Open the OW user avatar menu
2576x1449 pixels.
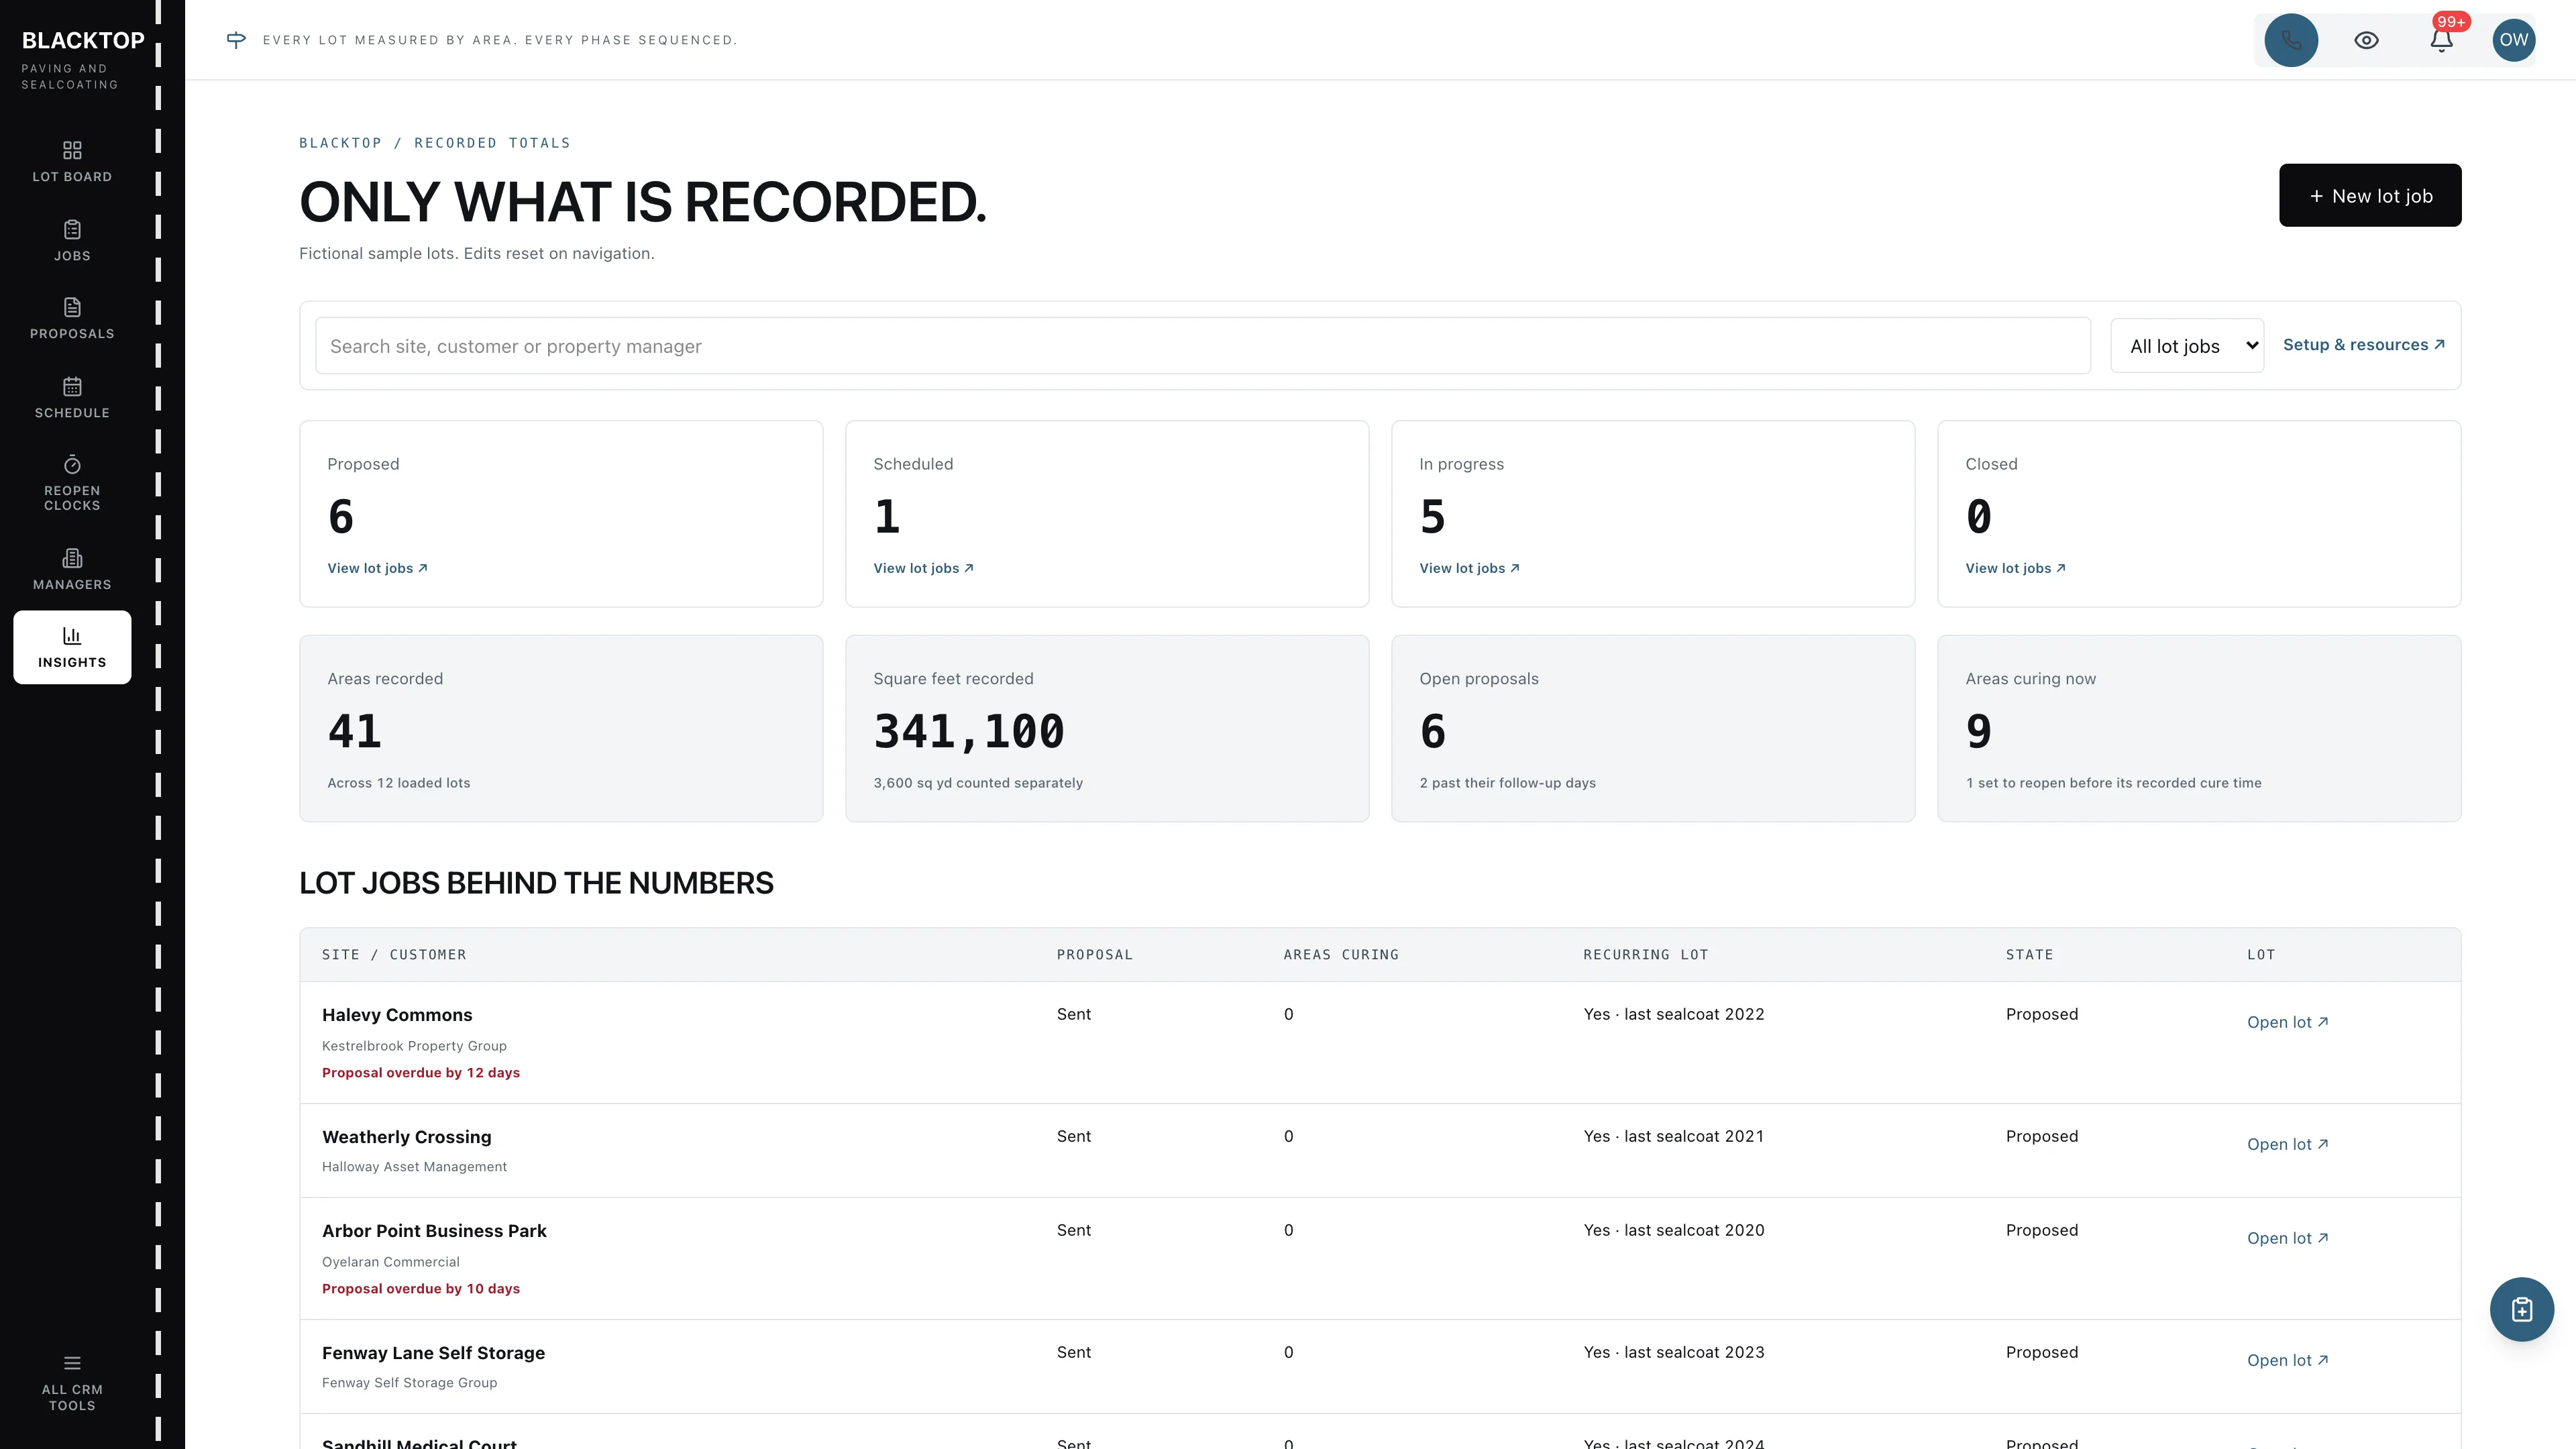pos(2513,40)
